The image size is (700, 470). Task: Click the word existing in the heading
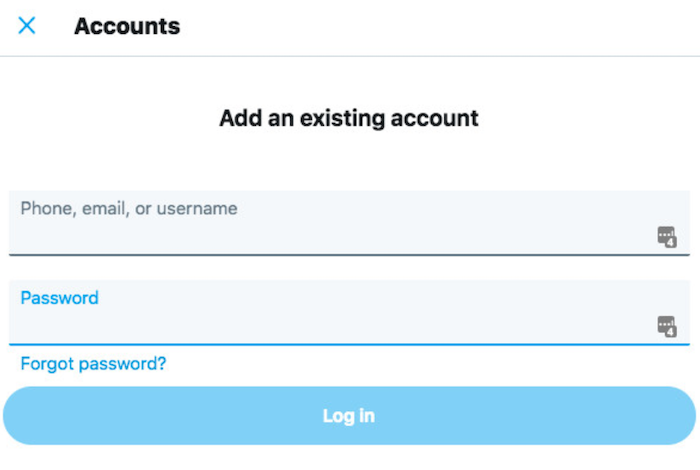coord(342,119)
